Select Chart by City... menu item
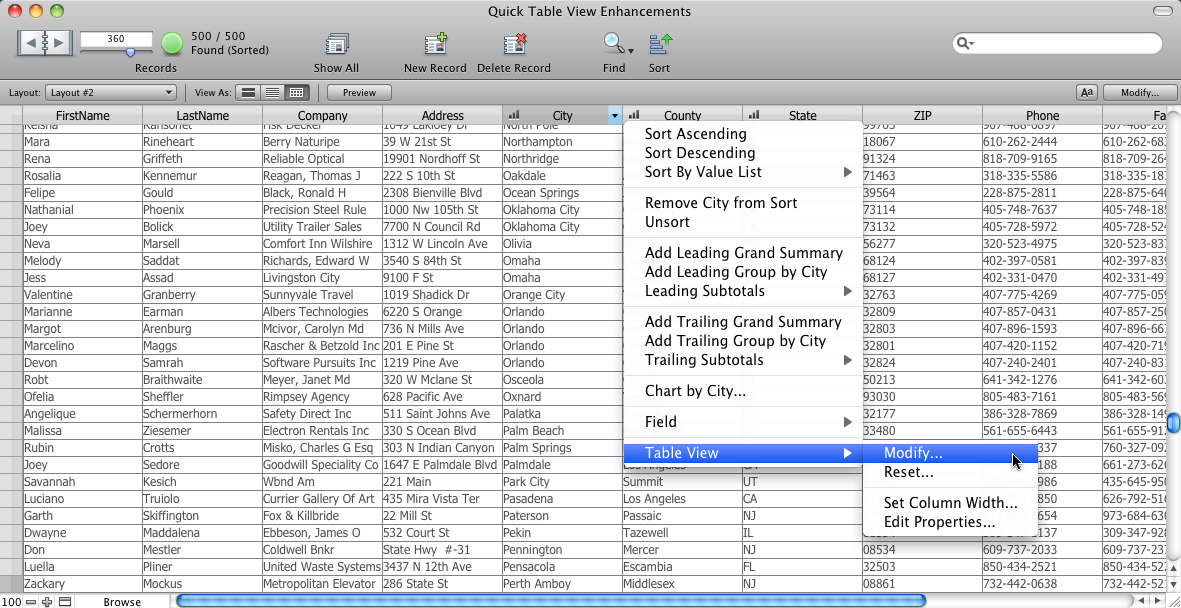The height and width of the screenshot is (608, 1181). (x=695, y=391)
